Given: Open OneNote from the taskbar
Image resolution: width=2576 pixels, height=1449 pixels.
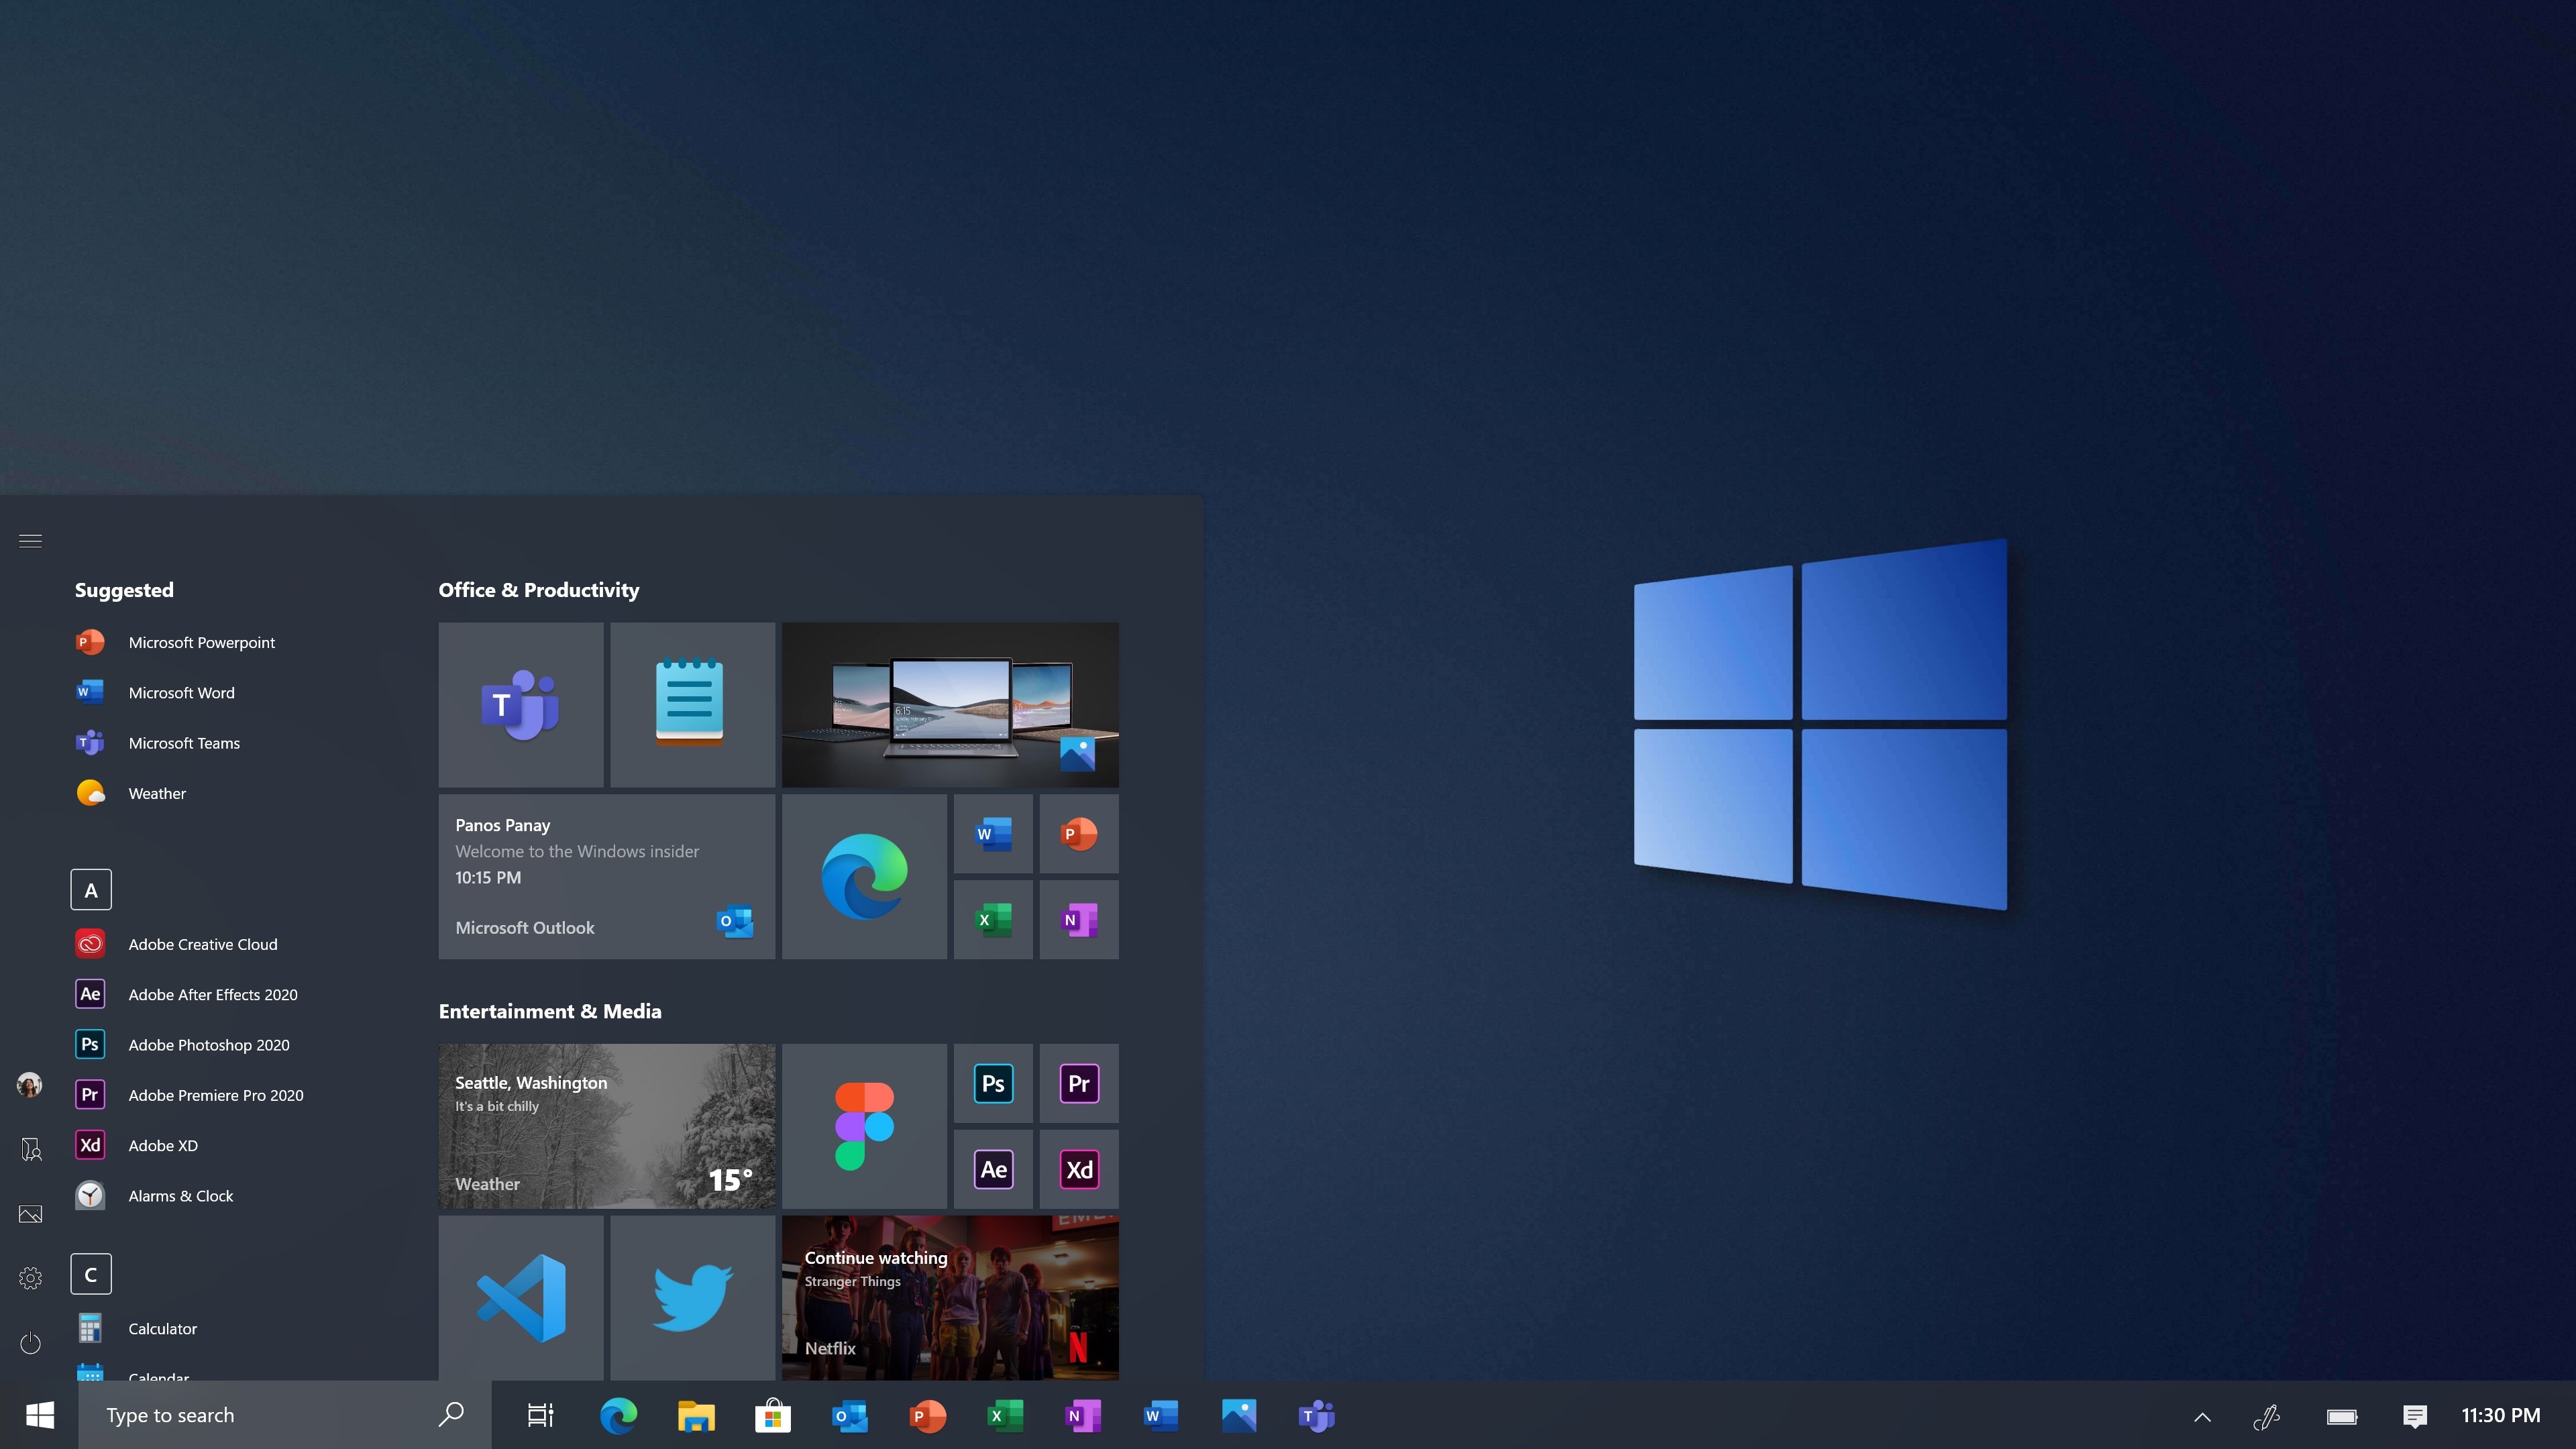Looking at the screenshot, I should [x=1083, y=1415].
